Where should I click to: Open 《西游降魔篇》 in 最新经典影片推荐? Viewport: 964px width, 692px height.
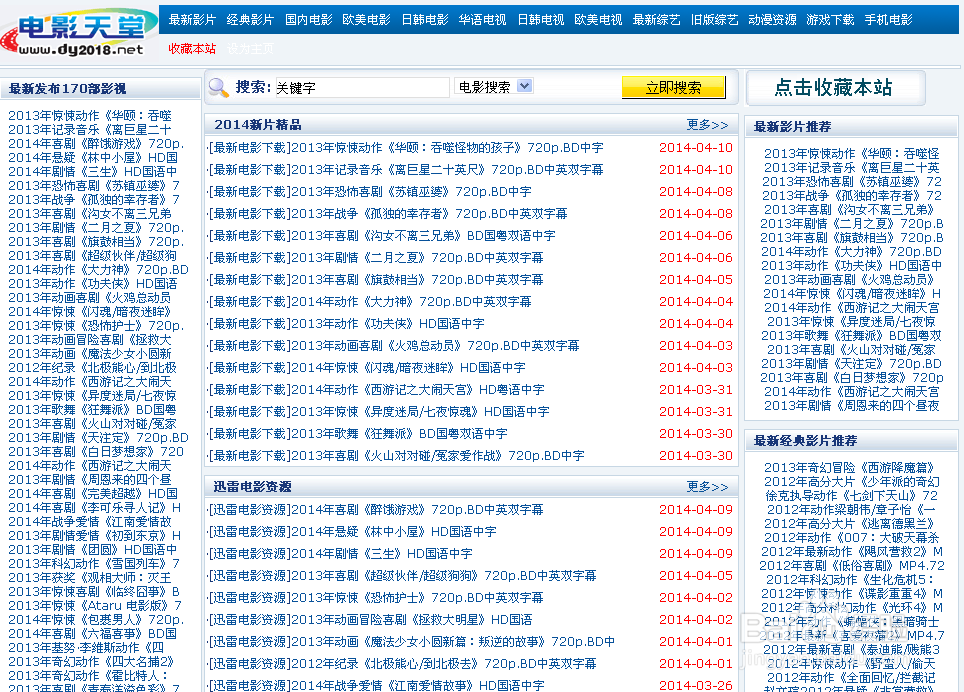coord(850,468)
